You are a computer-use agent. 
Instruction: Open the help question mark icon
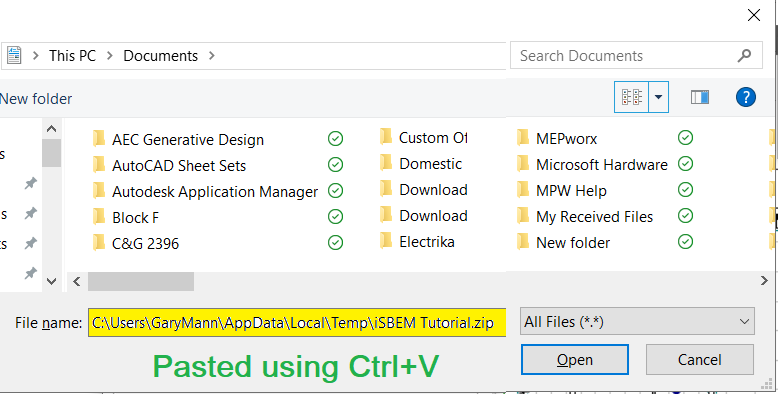coord(746,97)
